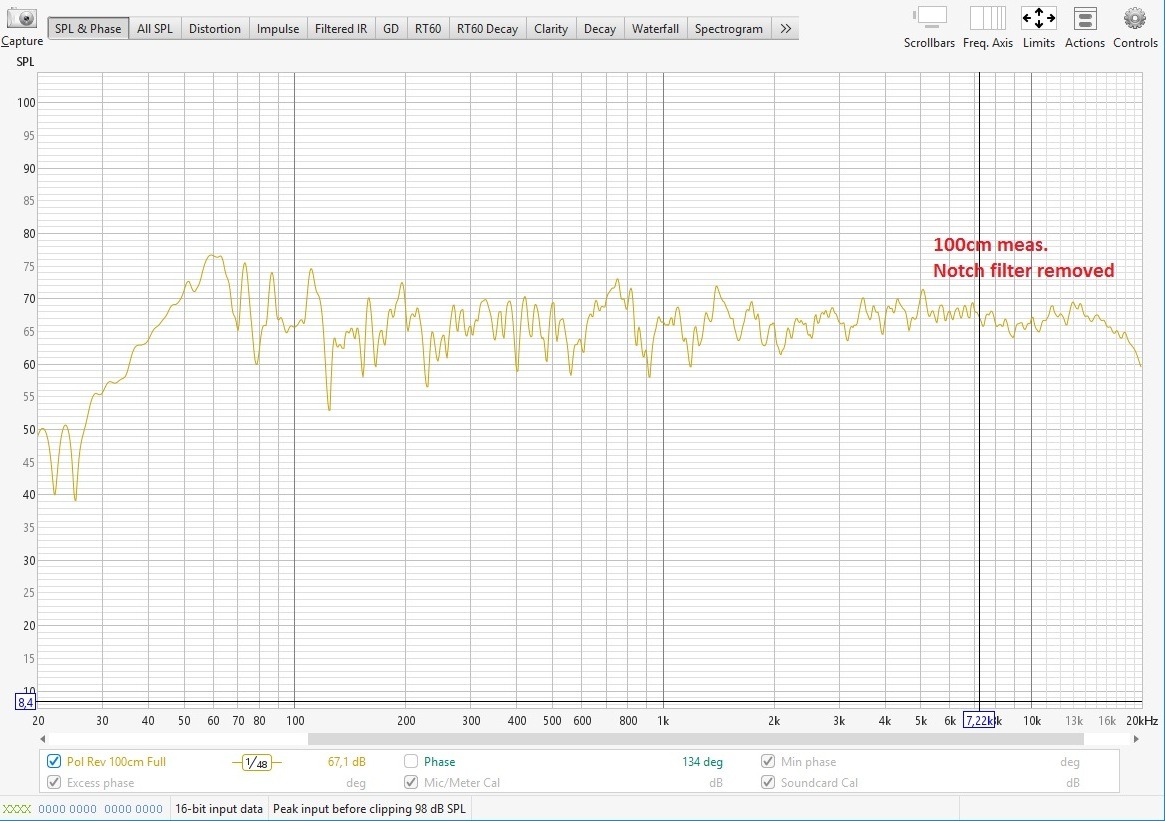
Task: Show more tabs with the double-chevron button
Action: tap(785, 28)
